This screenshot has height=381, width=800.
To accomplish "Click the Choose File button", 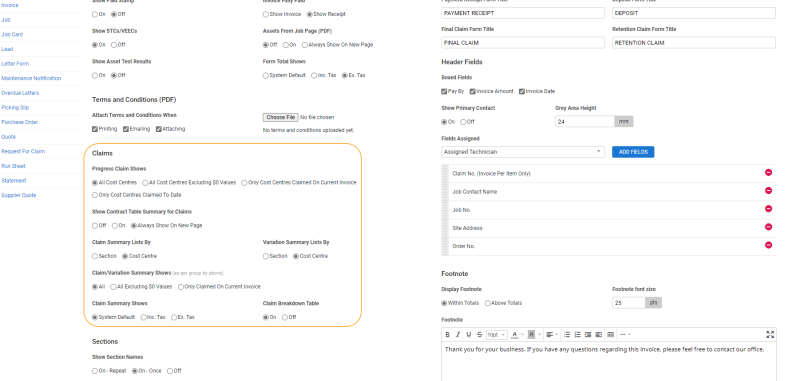I will pyautogui.click(x=281, y=117).
